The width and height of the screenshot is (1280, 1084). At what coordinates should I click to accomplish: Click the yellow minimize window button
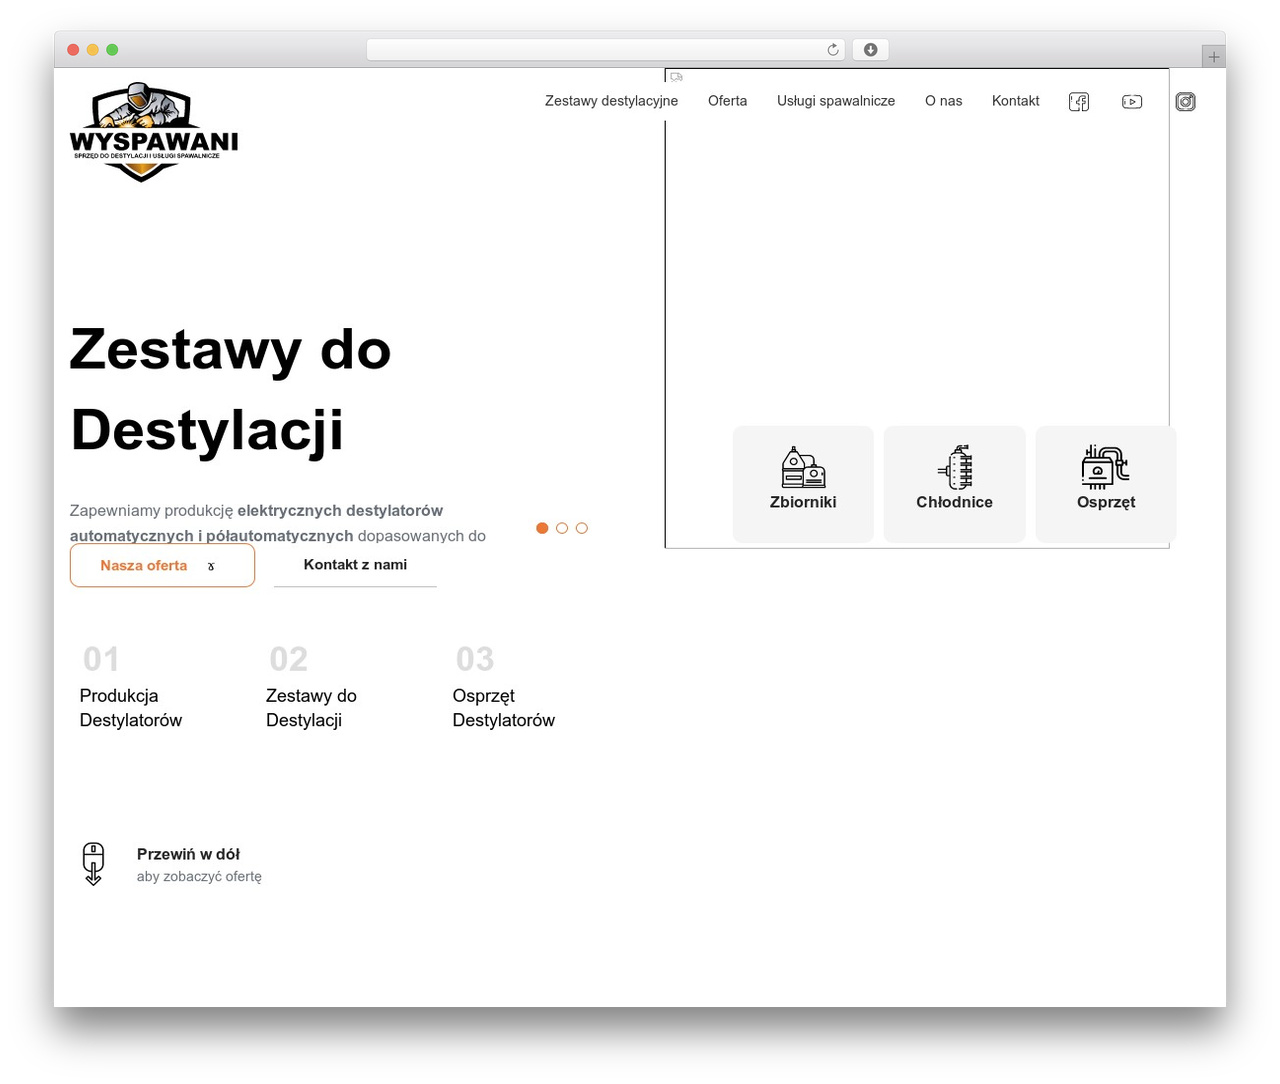(x=93, y=50)
